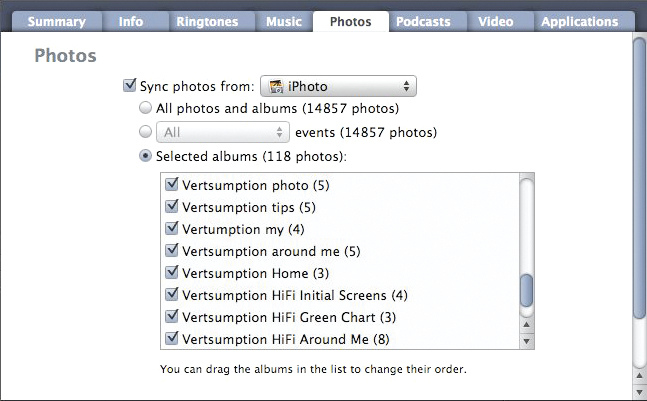The height and width of the screenshot is (401, 647).
Task: Open the iPhoto source dropdown
Action: [x=338, y=86]
